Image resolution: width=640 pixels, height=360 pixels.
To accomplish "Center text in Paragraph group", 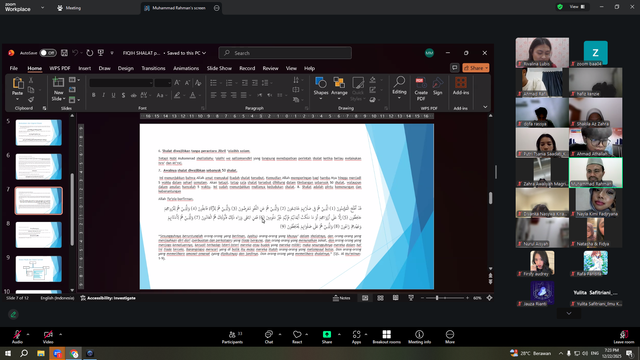I will point(223,95).
